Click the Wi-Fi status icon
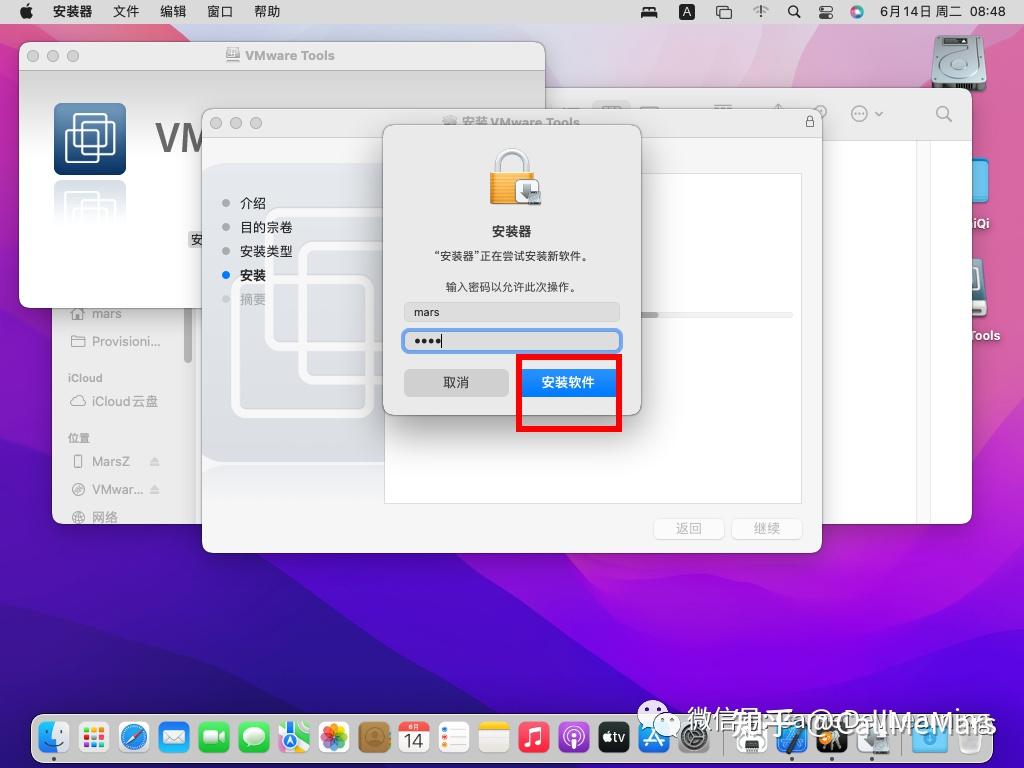Viewport: 1024px width, 768px height. (760, 12)
